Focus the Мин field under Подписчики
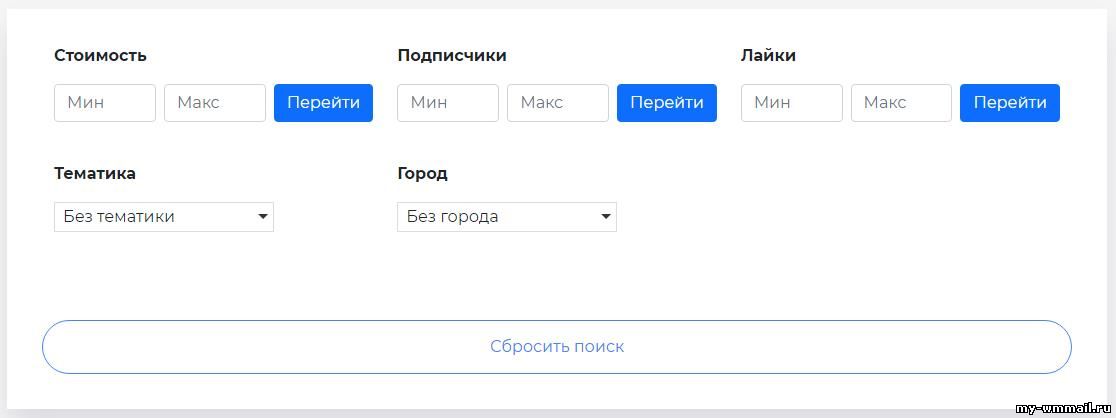Screen dimensions: 1116x418 [448, 103]
